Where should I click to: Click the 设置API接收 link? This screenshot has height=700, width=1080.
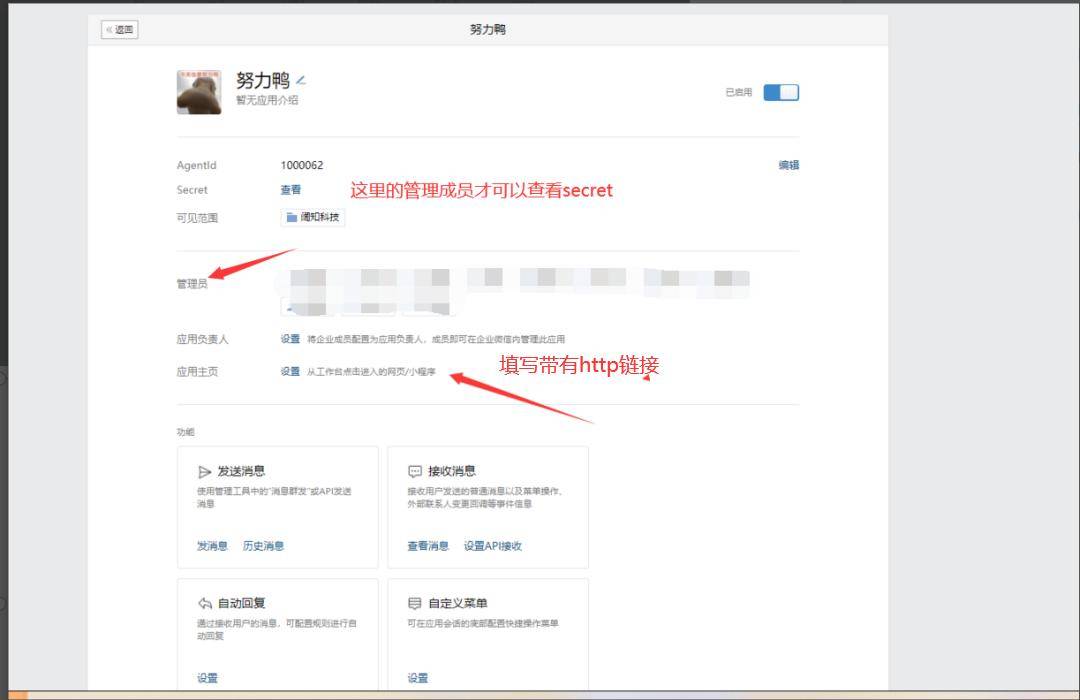[x=493, y=546]
